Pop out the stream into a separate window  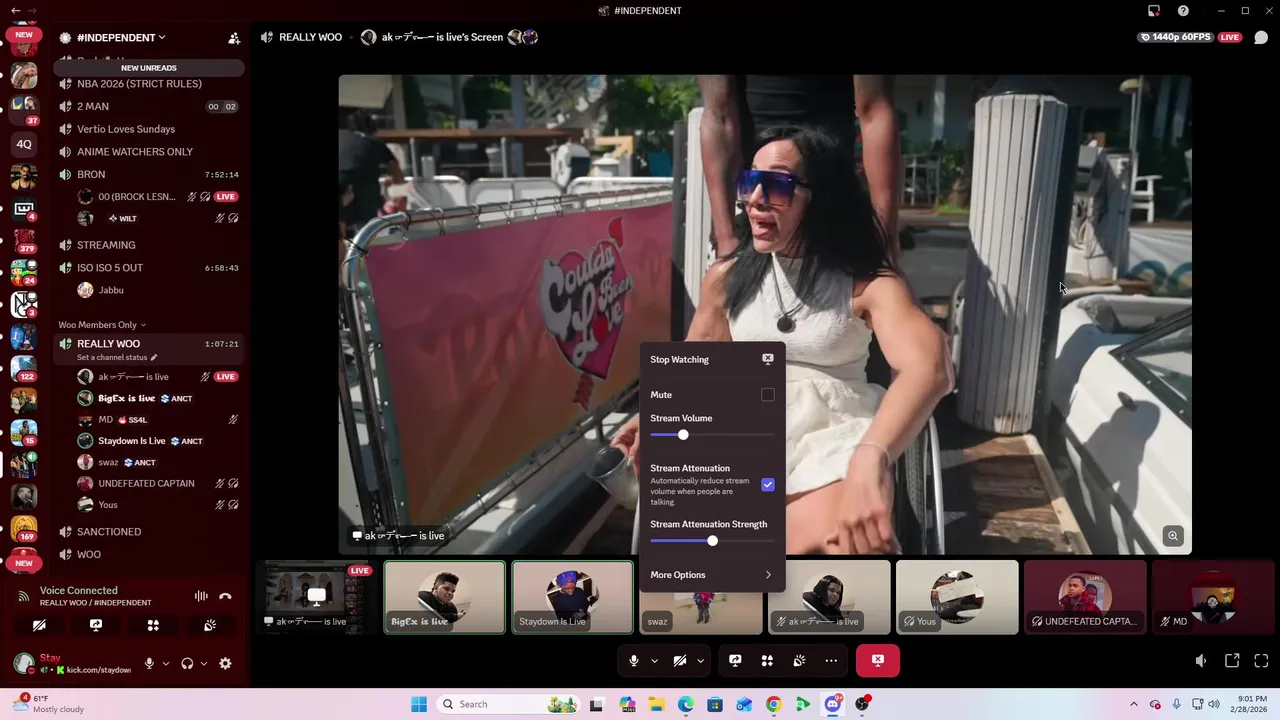(1232, 660)
